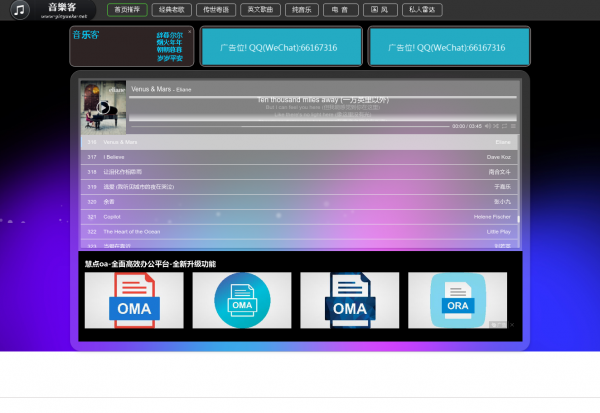Click the round teal OMA icon
The image size is (600, 413).
[241, 300]
